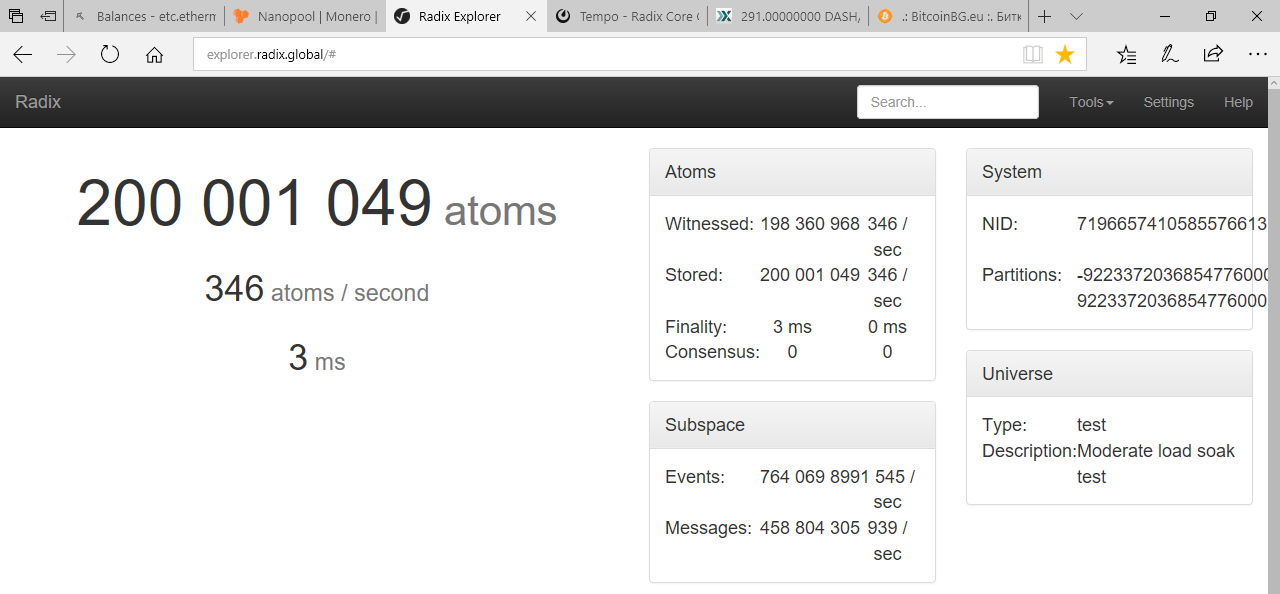Click the "Finality:" label
Screen dimensions: 1280x594
pos(696,327)
